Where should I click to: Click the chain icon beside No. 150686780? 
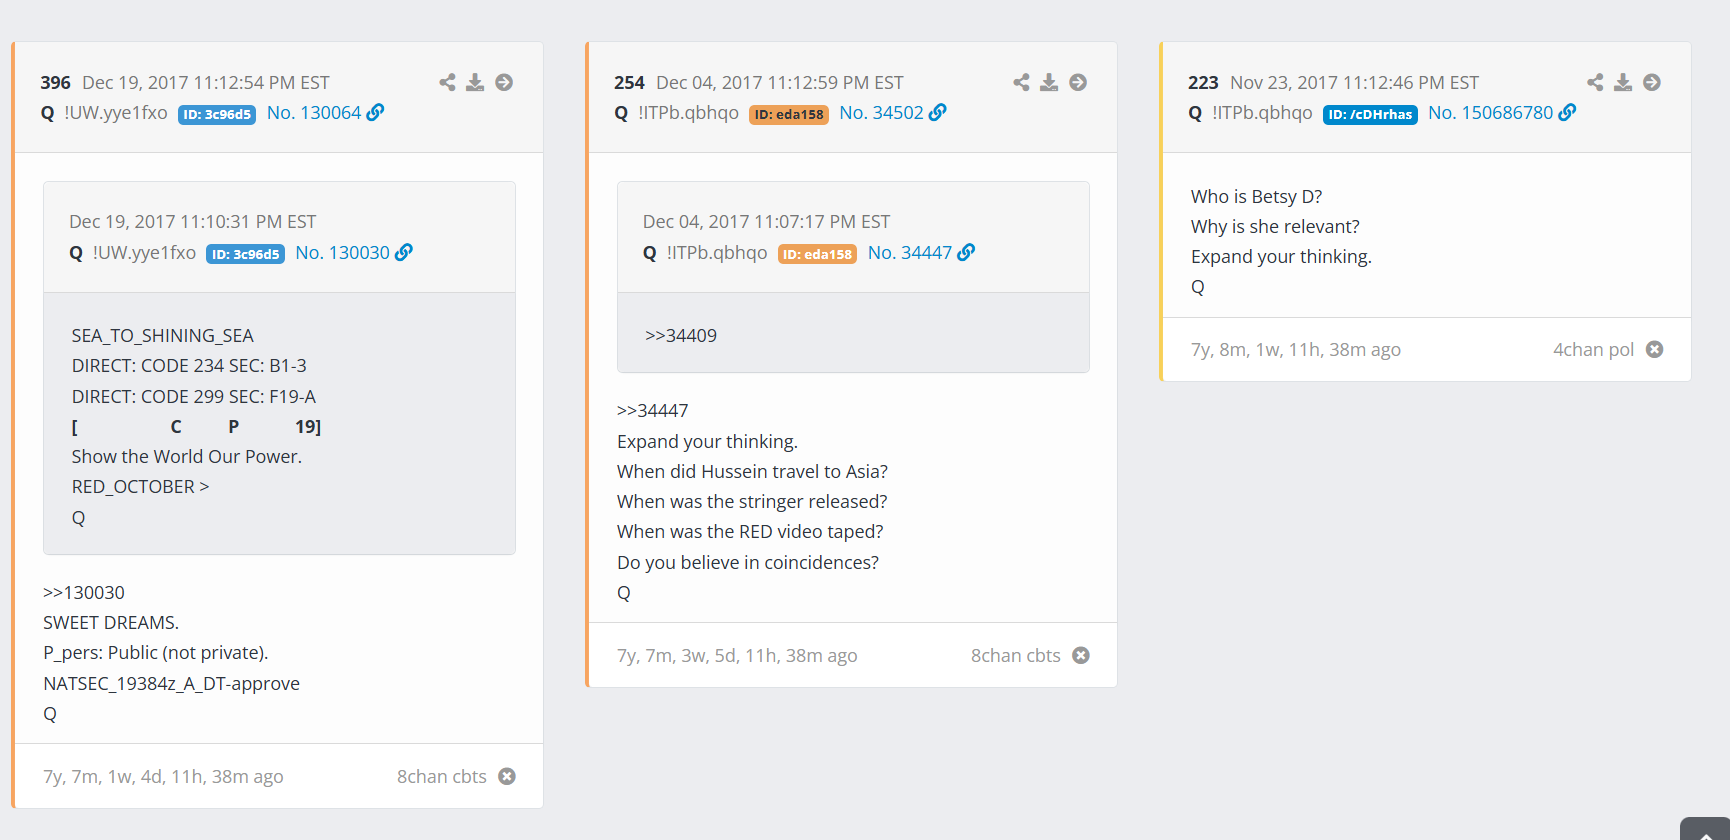(1567, 112)
